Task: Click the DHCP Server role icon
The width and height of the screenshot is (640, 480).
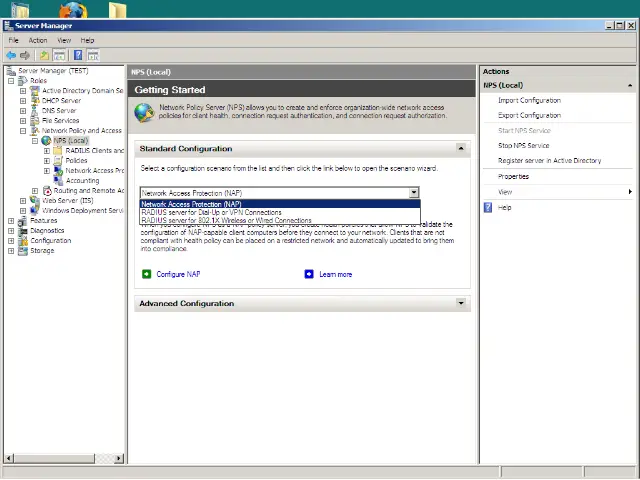Action: click(x=35, y=100)
